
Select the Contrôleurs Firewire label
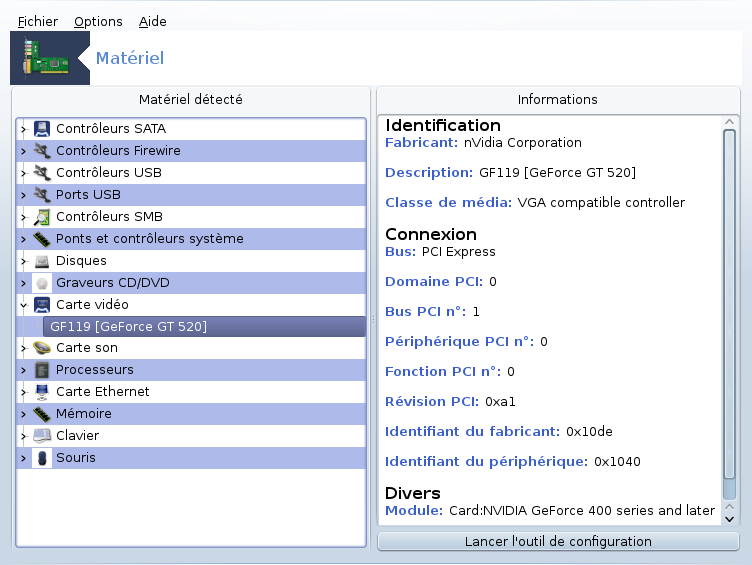tap(118, 151)
